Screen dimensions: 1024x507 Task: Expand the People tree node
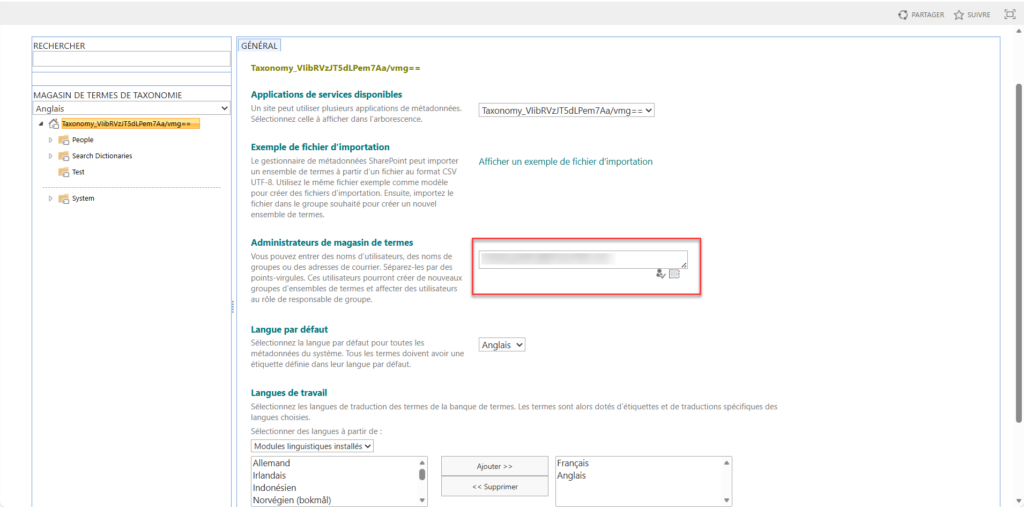(x=50, y=140)
